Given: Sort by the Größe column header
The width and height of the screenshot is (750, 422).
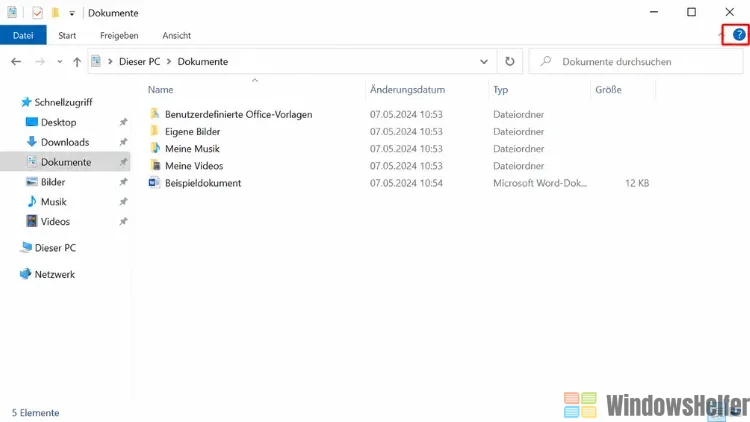Looking at the screenshot, I should click(608, 89).
